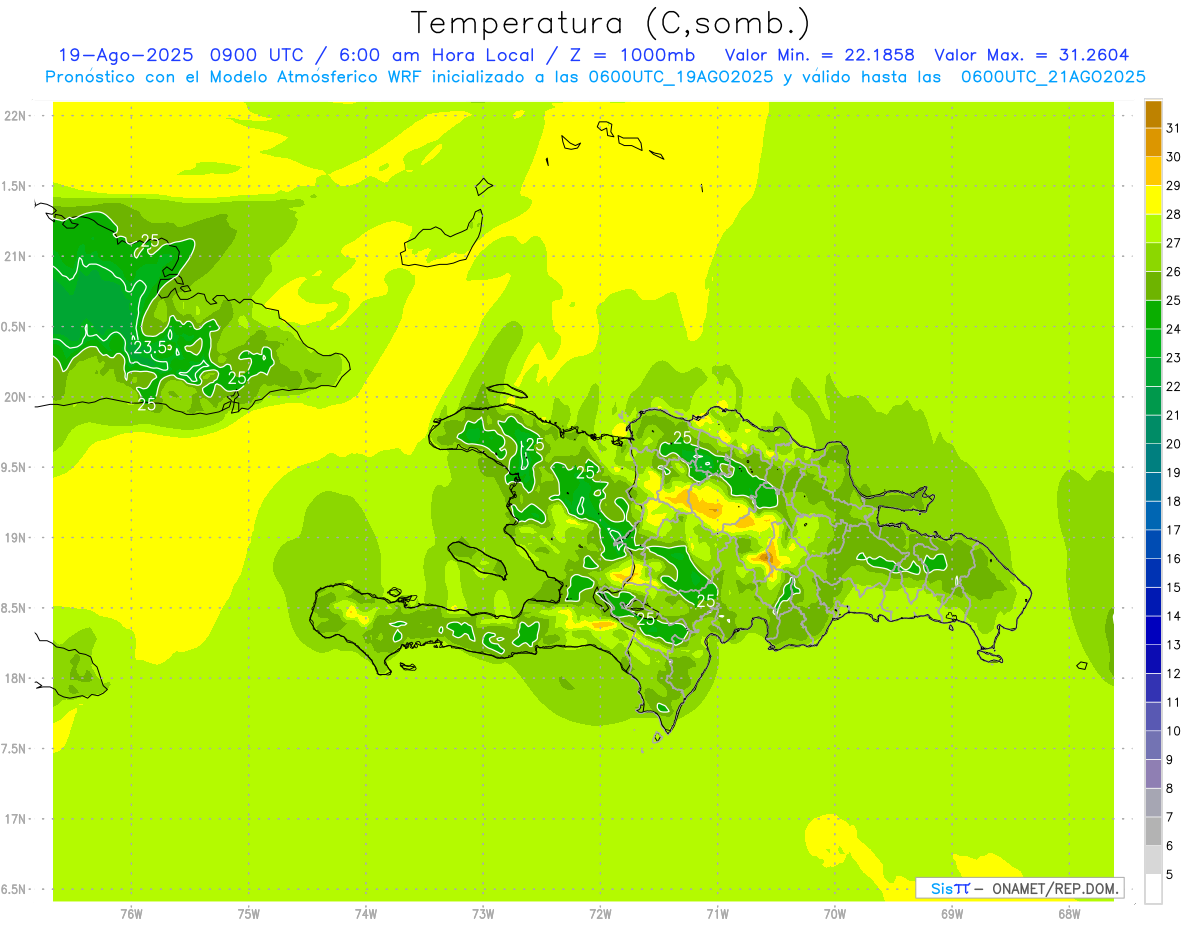Select the yellow legend segment between 28 and 29

tap(1153, 200)
